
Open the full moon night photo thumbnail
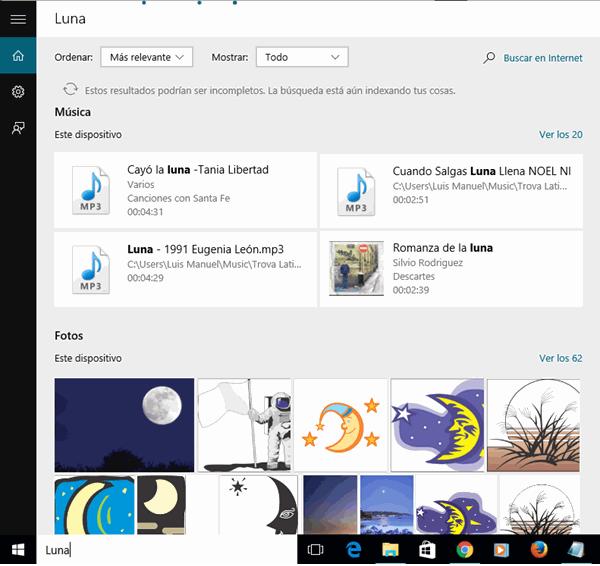124,425
